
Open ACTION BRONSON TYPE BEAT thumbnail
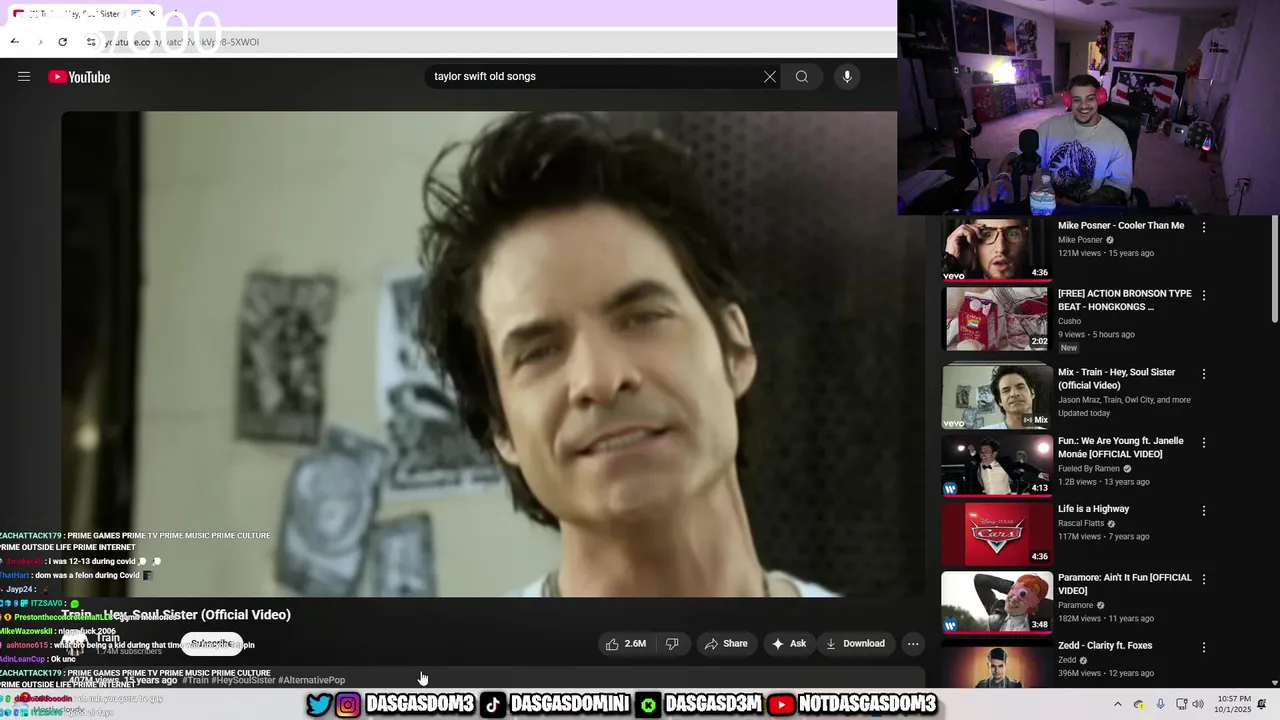coord(997,318)
